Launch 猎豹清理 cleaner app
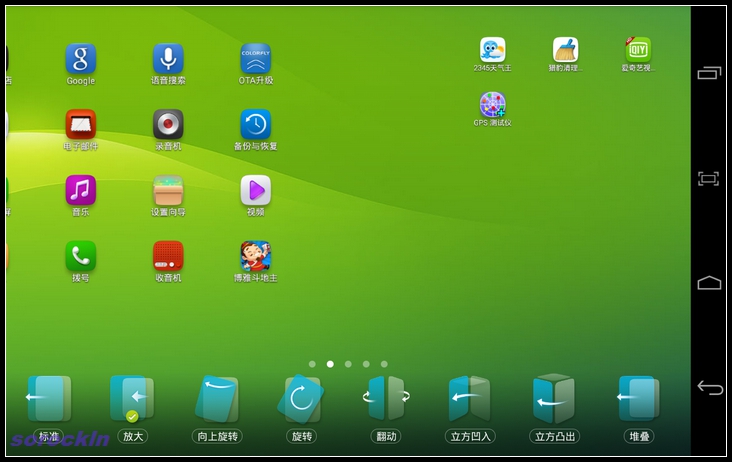 565,49
